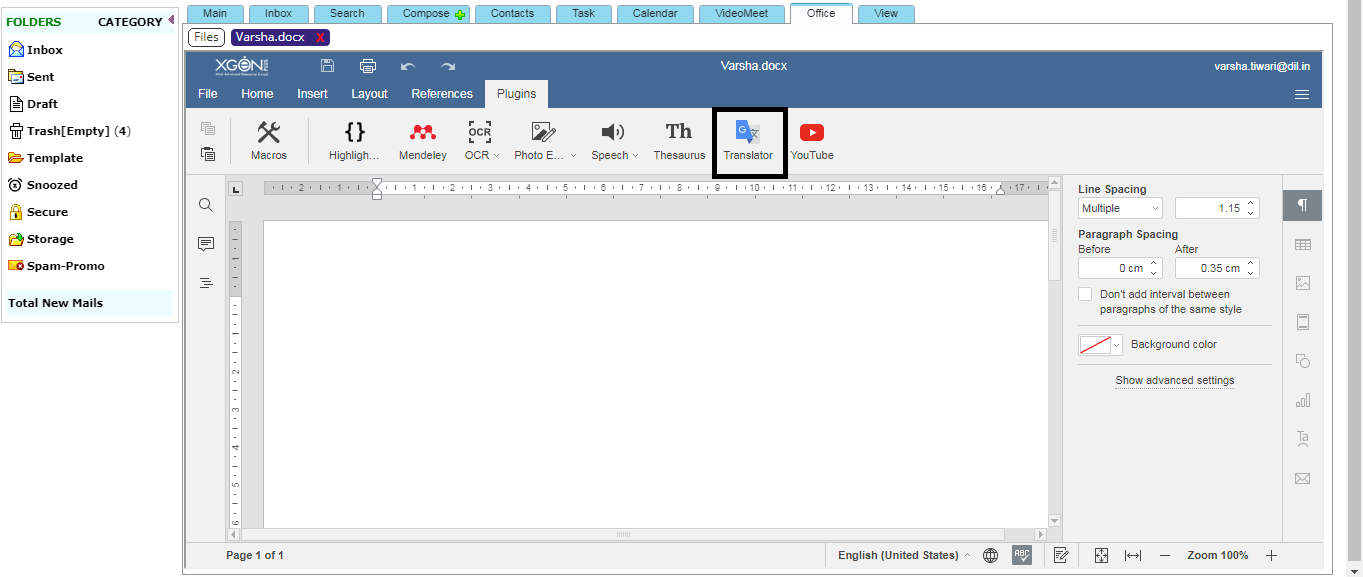Click the Save document icon
The image size is (1363, 577).
(x=327, y=66)
